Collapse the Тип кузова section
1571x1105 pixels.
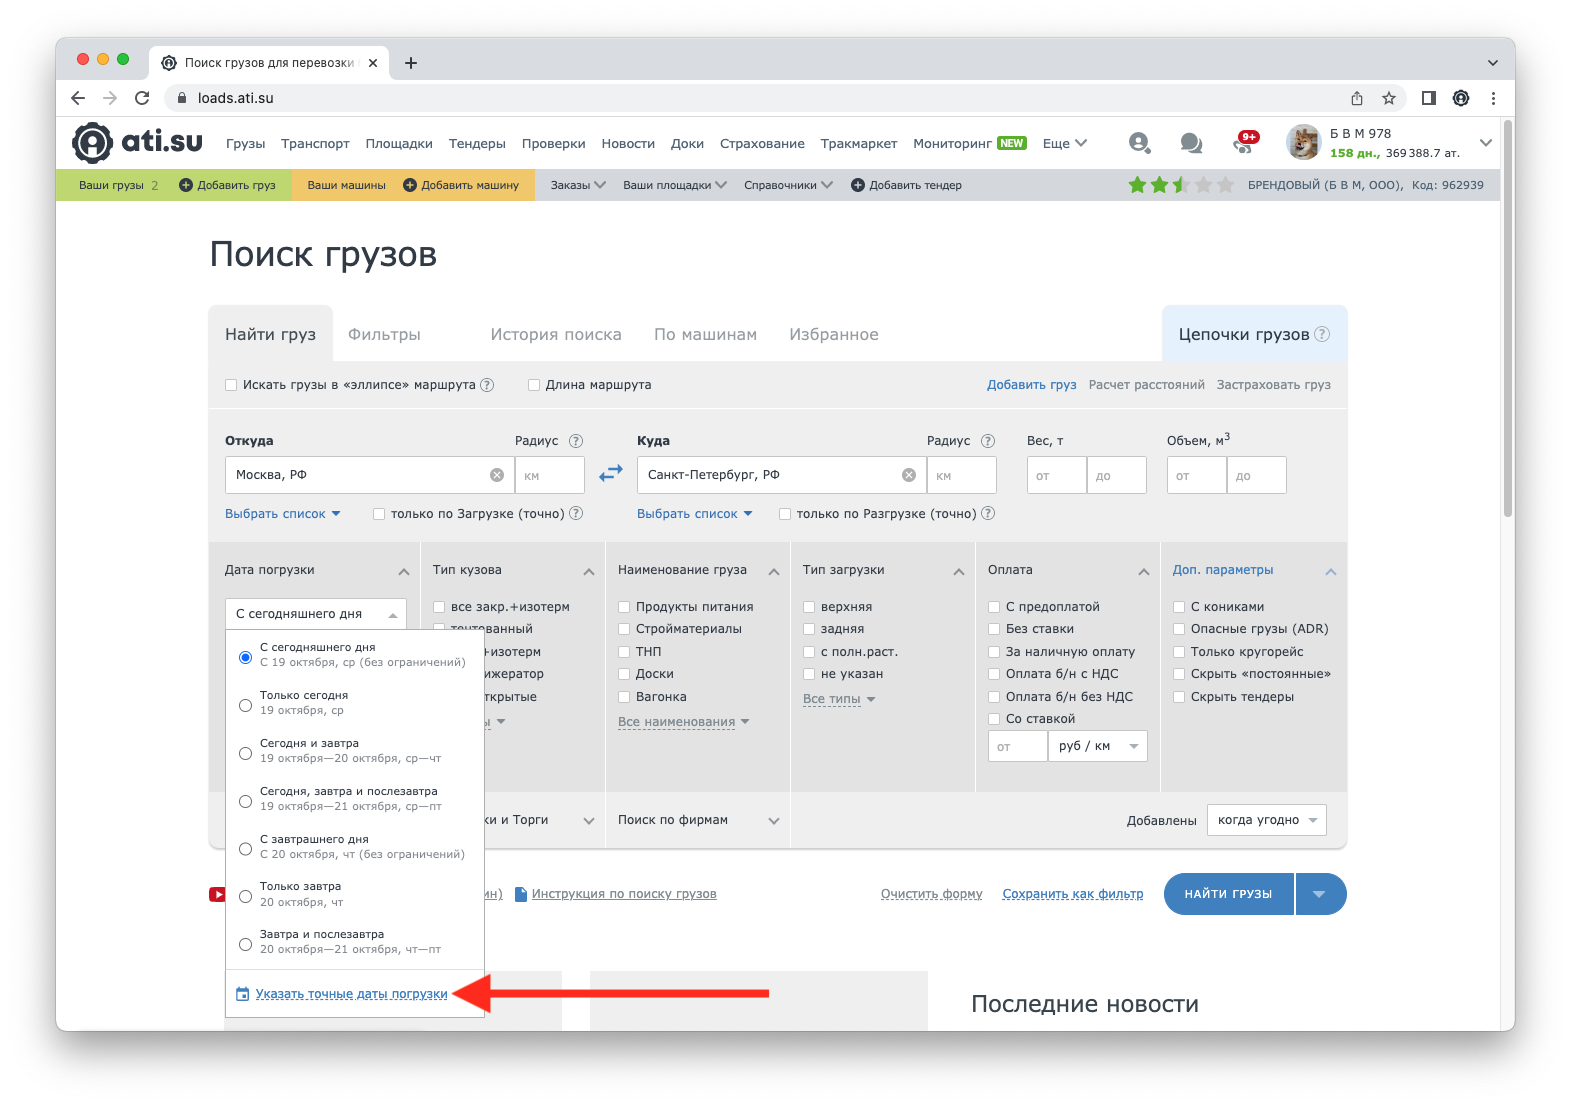click(589, 572)
